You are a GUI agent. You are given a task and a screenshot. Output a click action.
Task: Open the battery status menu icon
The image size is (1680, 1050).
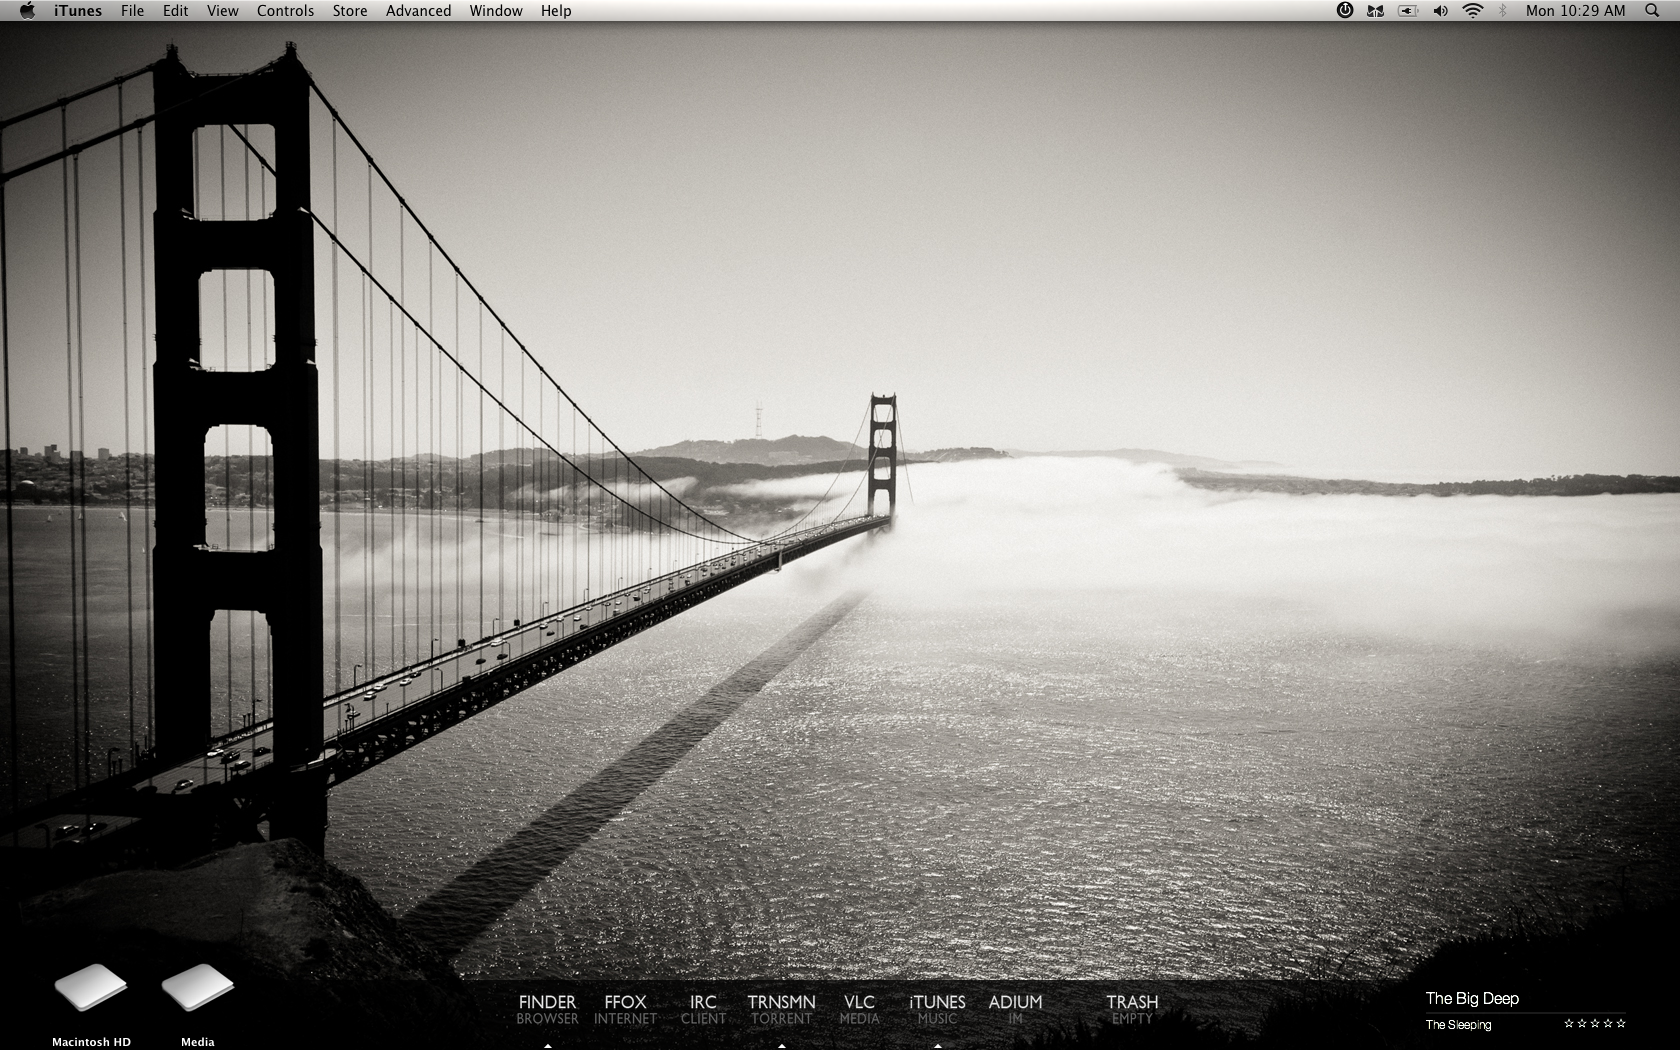(1408, 11)
